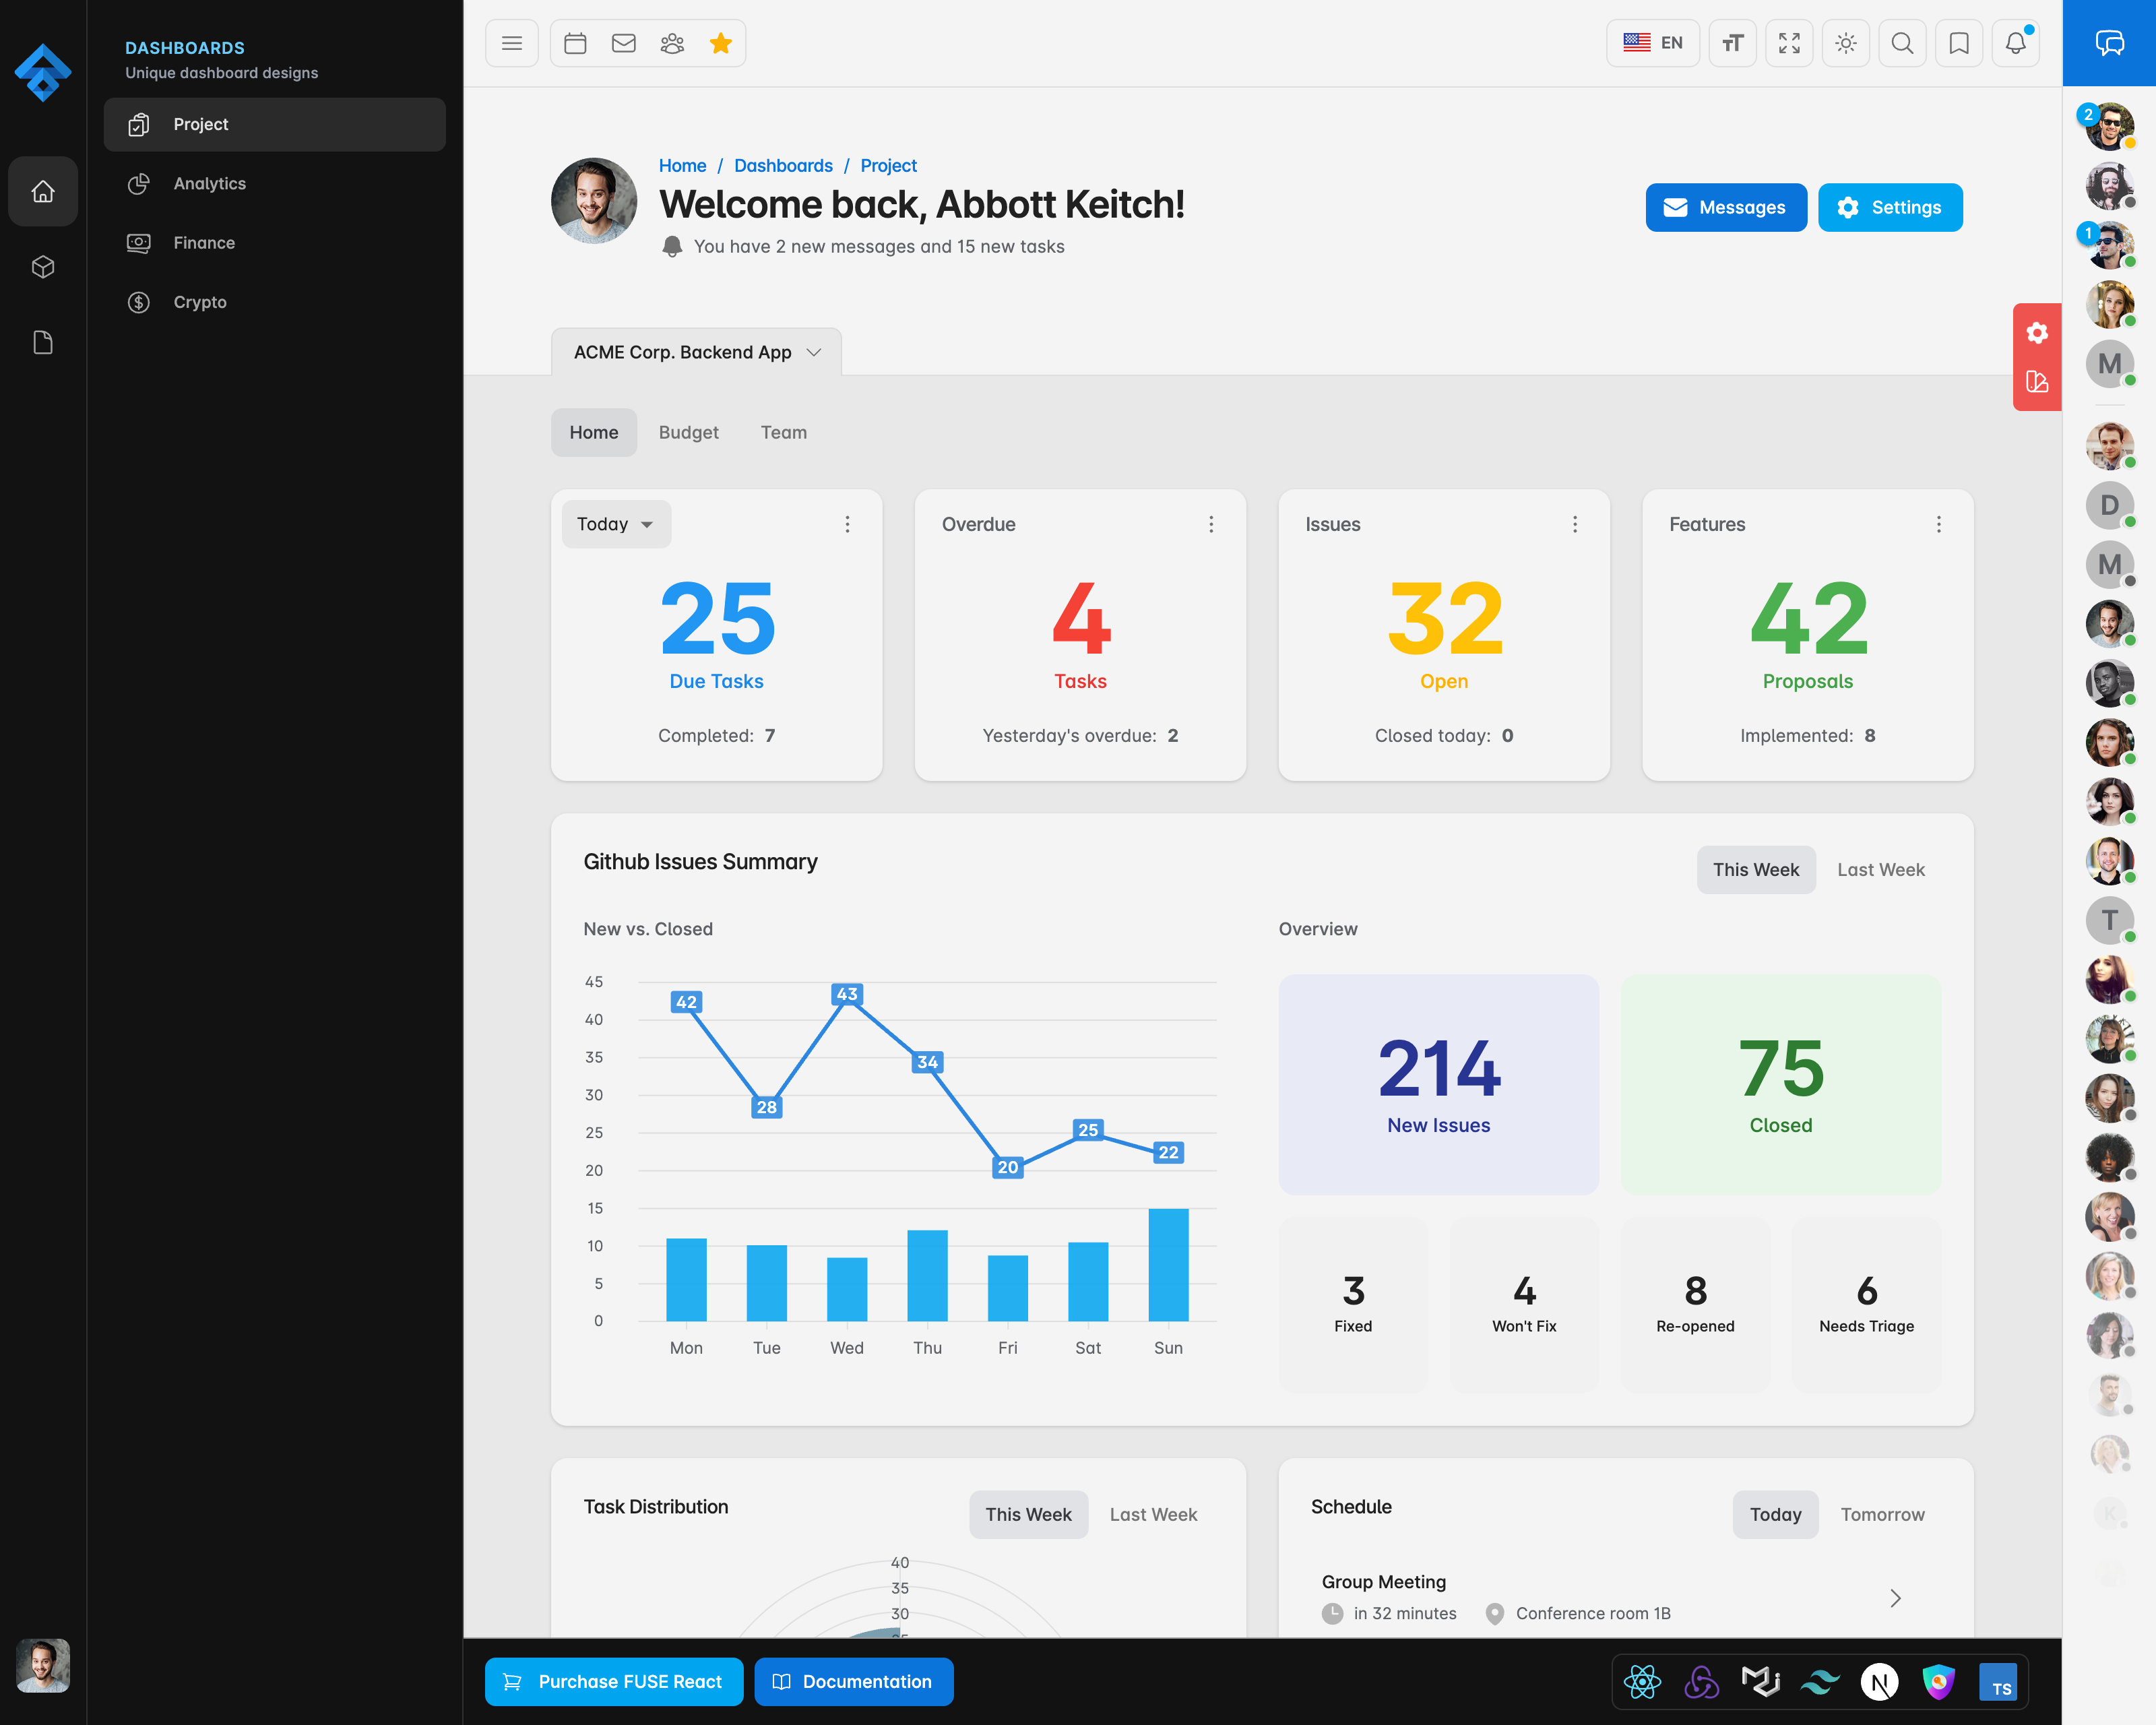Open Finance dashboard menu item

275,243
